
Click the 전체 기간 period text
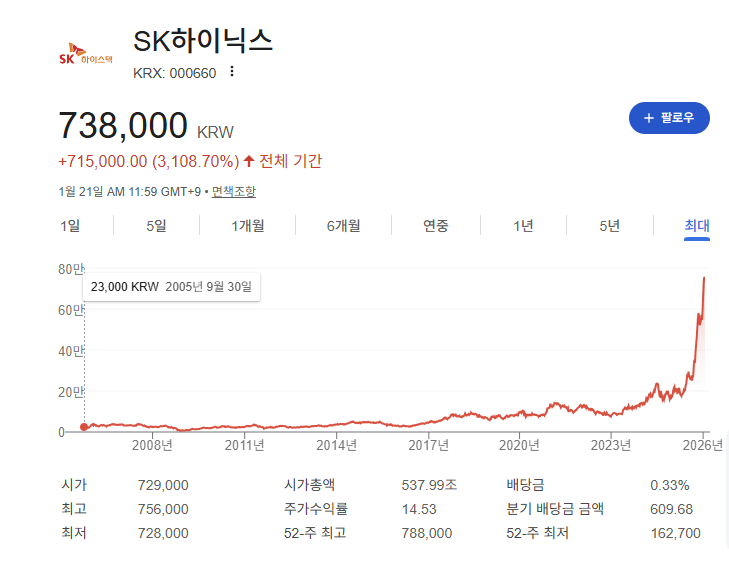tap(291, 161)
